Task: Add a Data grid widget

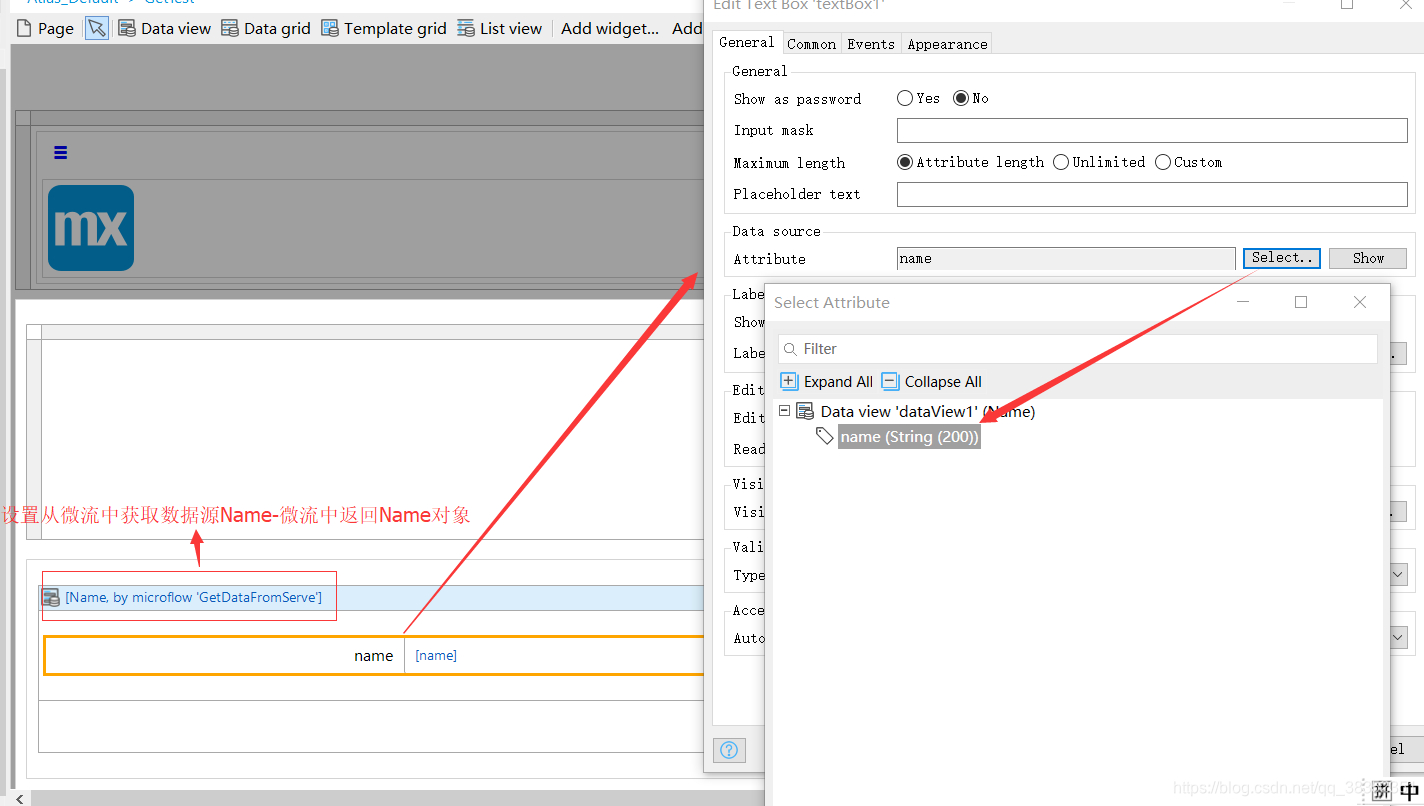Action: tap(266, 28)
